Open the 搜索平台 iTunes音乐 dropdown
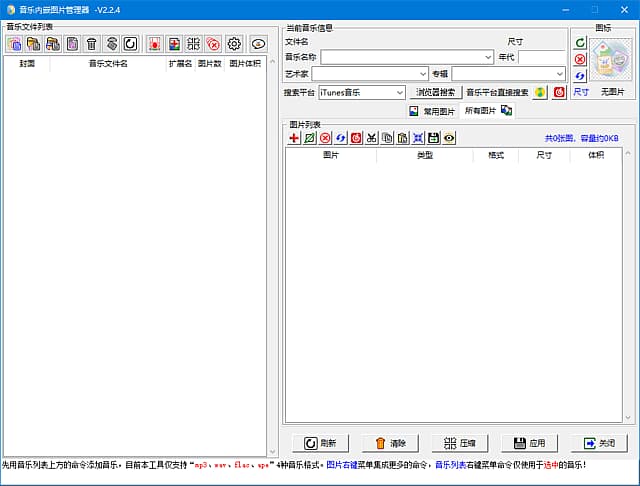The width and height of the screenshot is (640, 486). pos(399,92)
